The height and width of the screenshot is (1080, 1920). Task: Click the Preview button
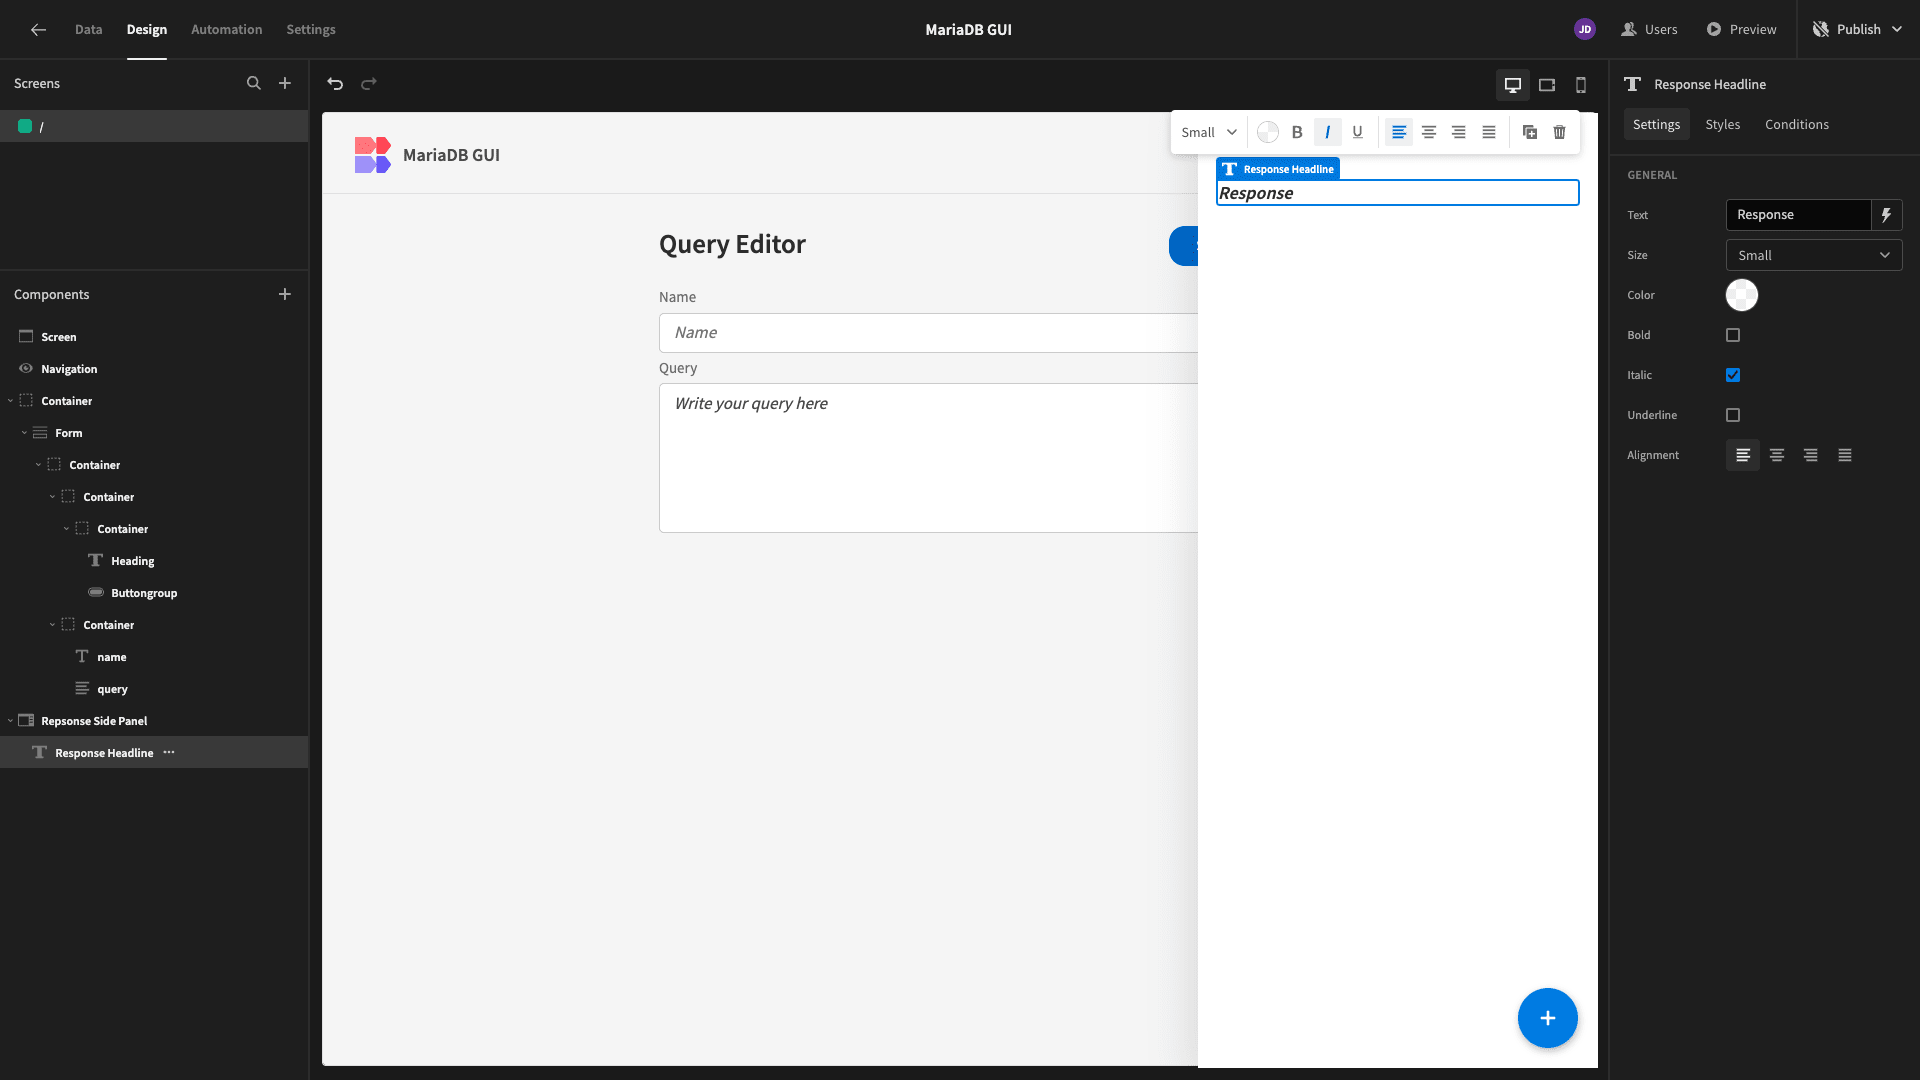tap(1741, 30)
